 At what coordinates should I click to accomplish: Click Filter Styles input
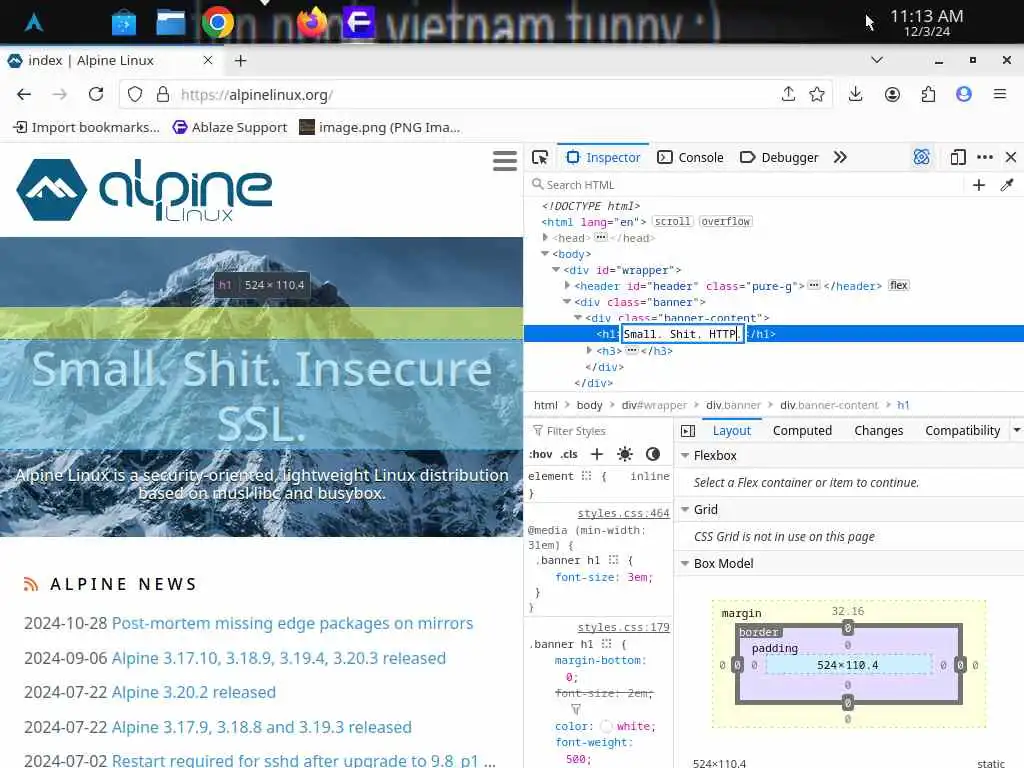coord(600,431)
